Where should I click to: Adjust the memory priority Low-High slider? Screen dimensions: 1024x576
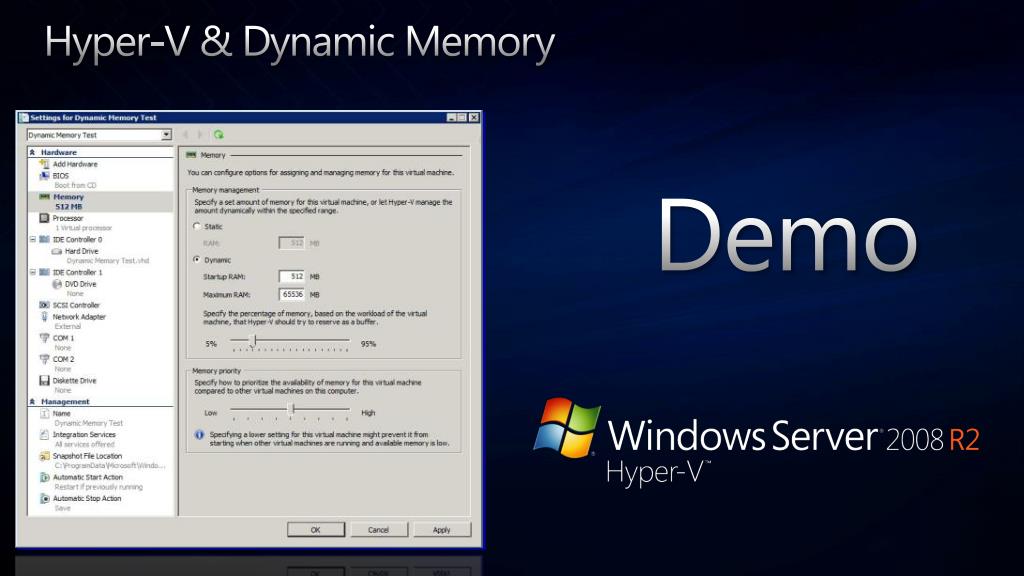pyautogui.click(x=293, y=409)
